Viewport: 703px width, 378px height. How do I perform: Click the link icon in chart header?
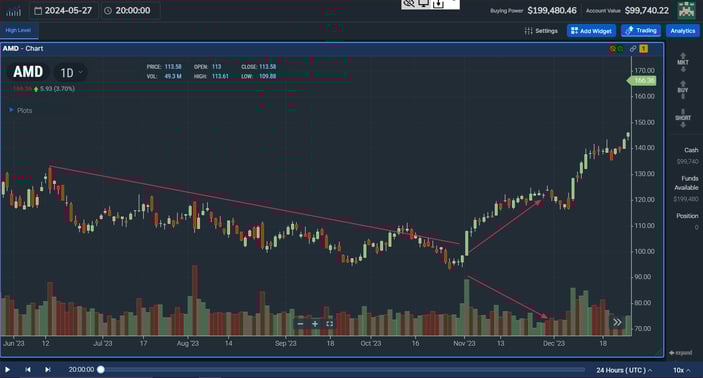[633, 48]
